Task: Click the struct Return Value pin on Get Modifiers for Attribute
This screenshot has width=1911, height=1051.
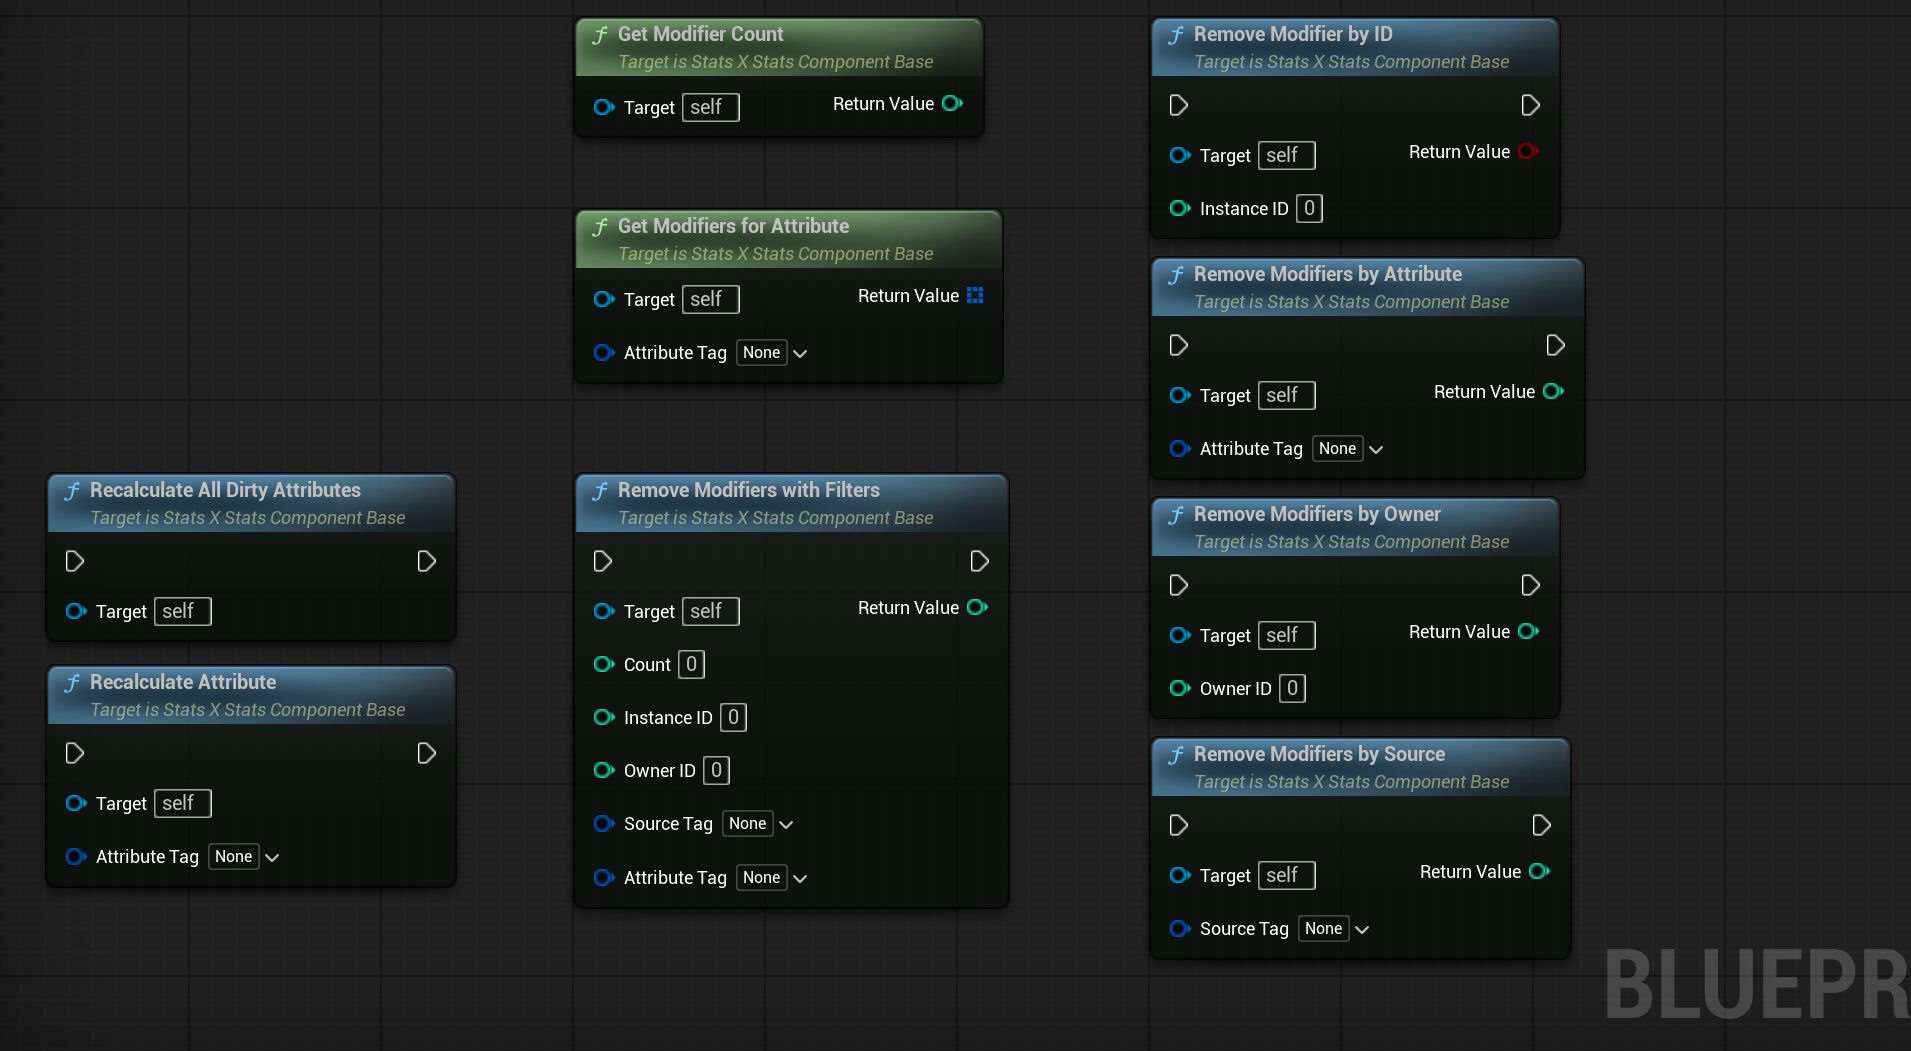Action: 975,295
